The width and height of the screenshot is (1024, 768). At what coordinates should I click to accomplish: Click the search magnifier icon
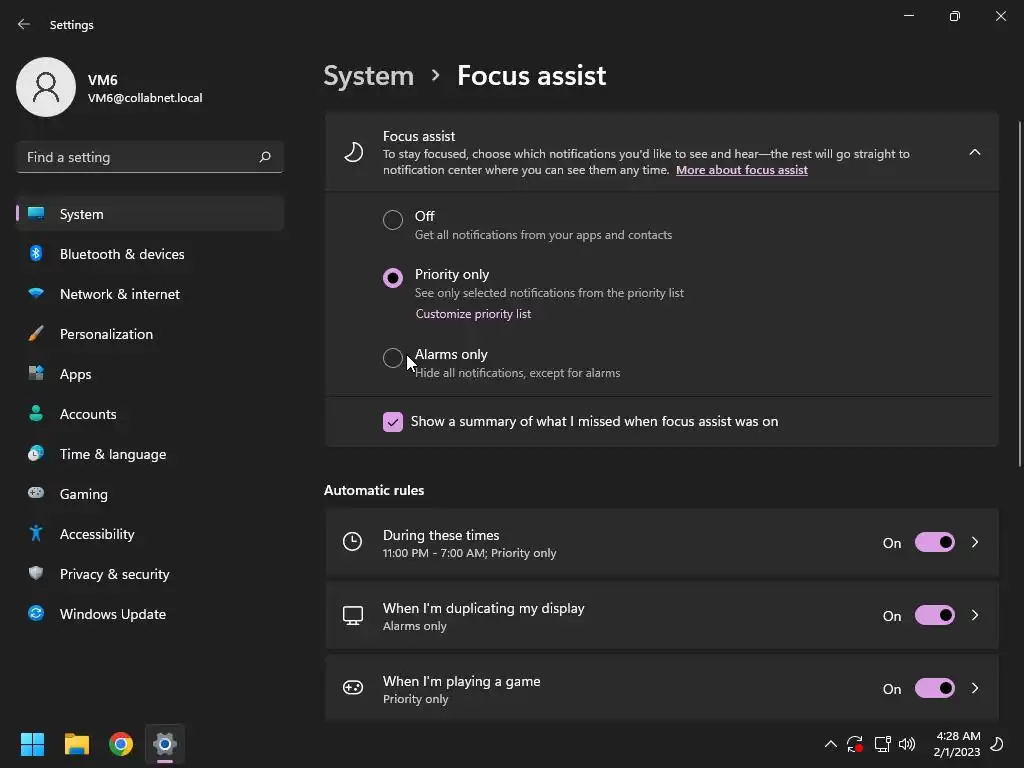265,157
